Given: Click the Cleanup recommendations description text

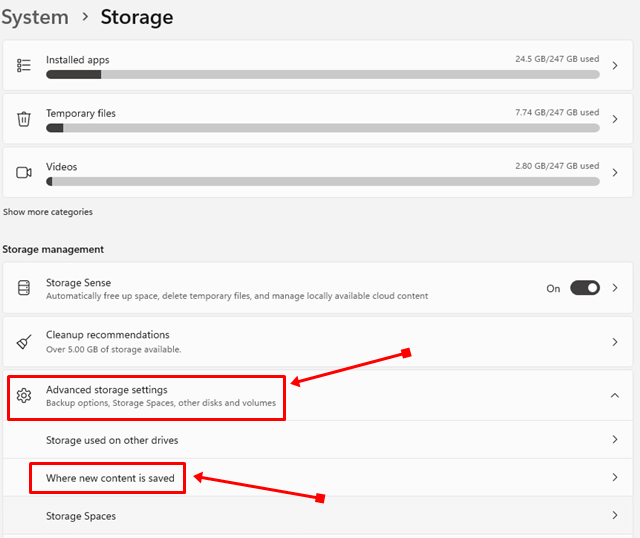Looking at the screenshot, I should 113,349.
